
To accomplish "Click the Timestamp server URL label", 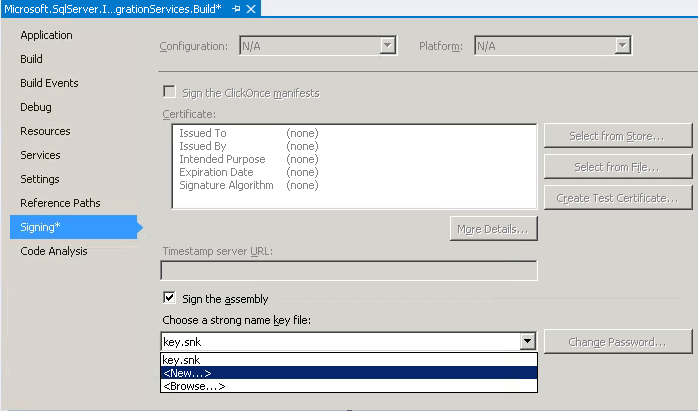I will point(218,251).
